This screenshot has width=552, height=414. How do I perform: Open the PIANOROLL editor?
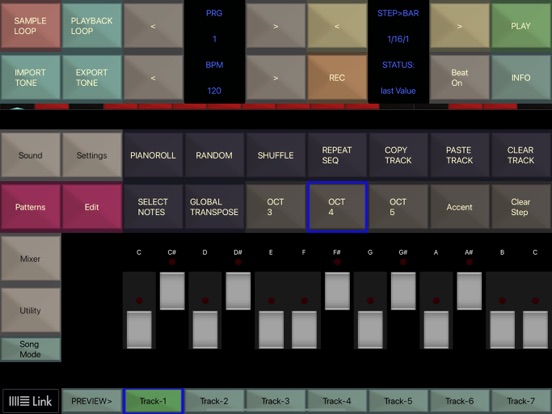coord(153,155)
